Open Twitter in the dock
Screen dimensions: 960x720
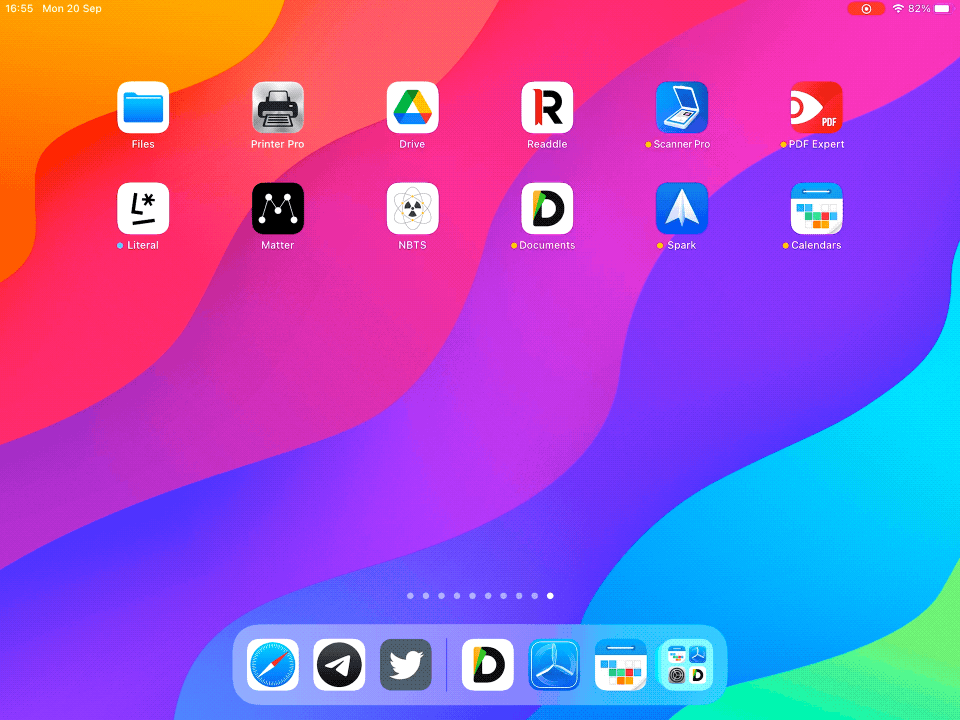405,665
